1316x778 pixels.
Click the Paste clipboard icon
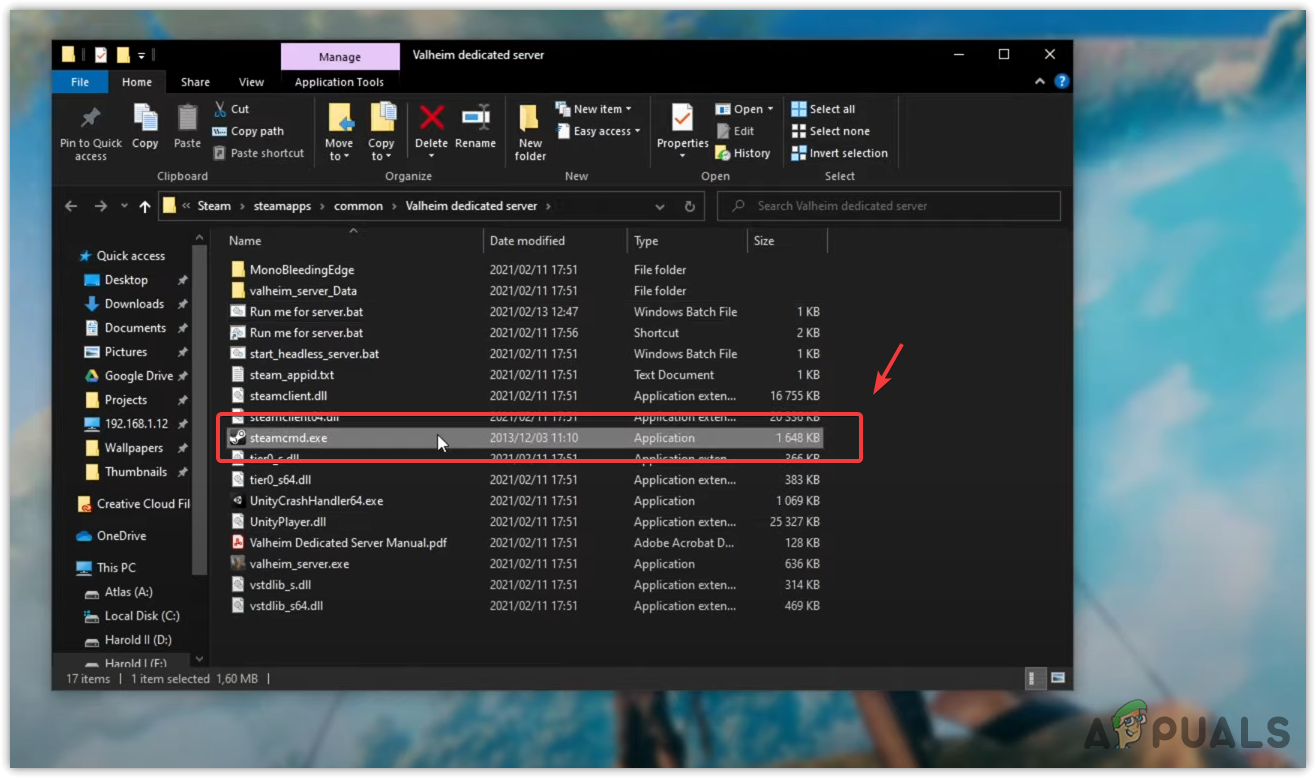187,119
